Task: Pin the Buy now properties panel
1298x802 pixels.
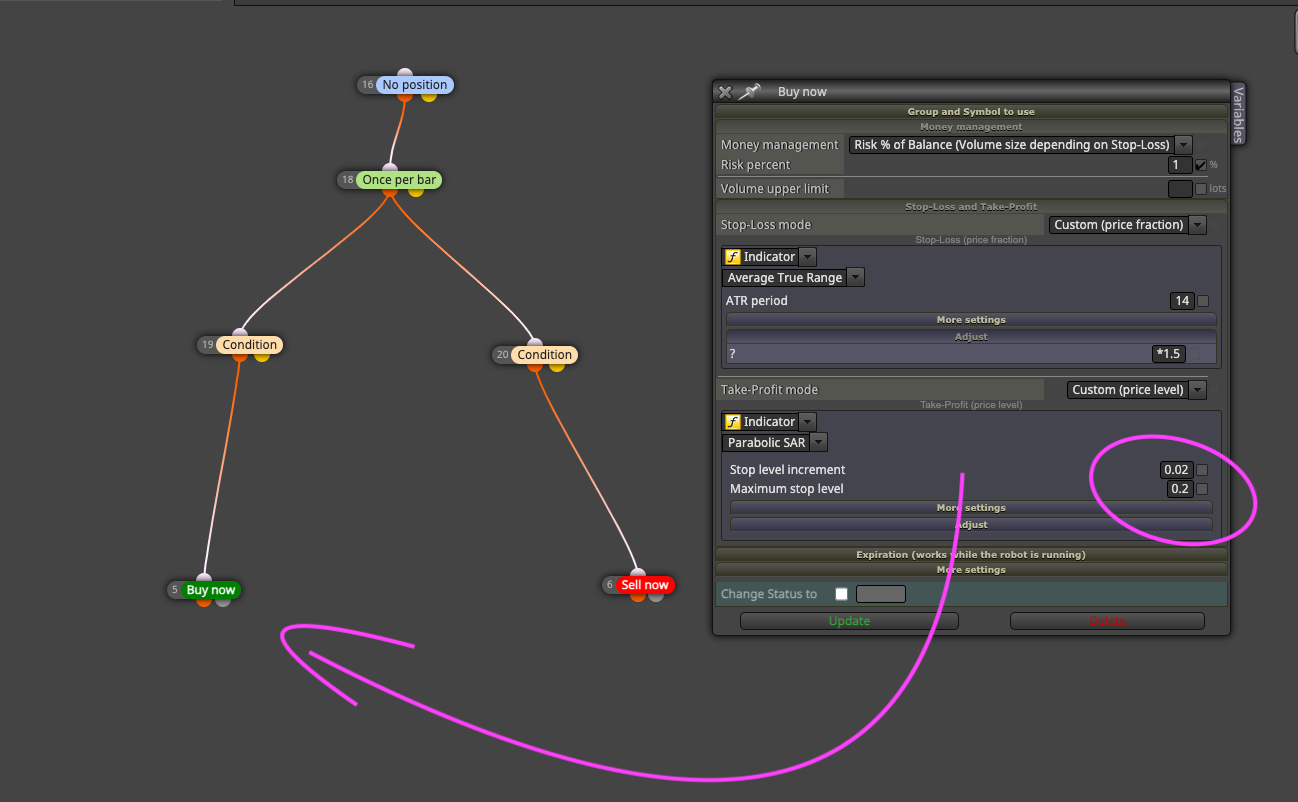Action: pos(750,91)
